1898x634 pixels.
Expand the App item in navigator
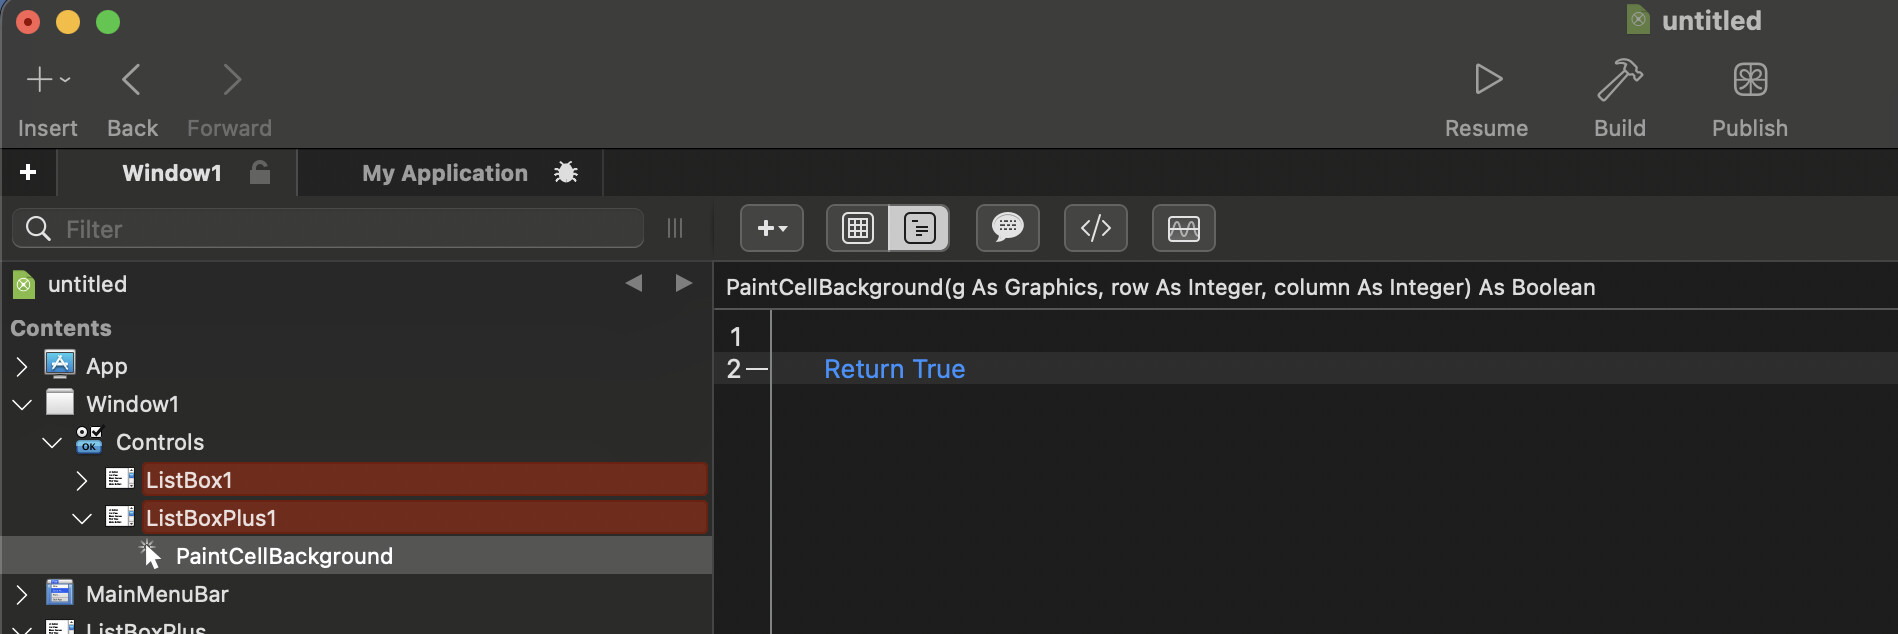(22, 367)
